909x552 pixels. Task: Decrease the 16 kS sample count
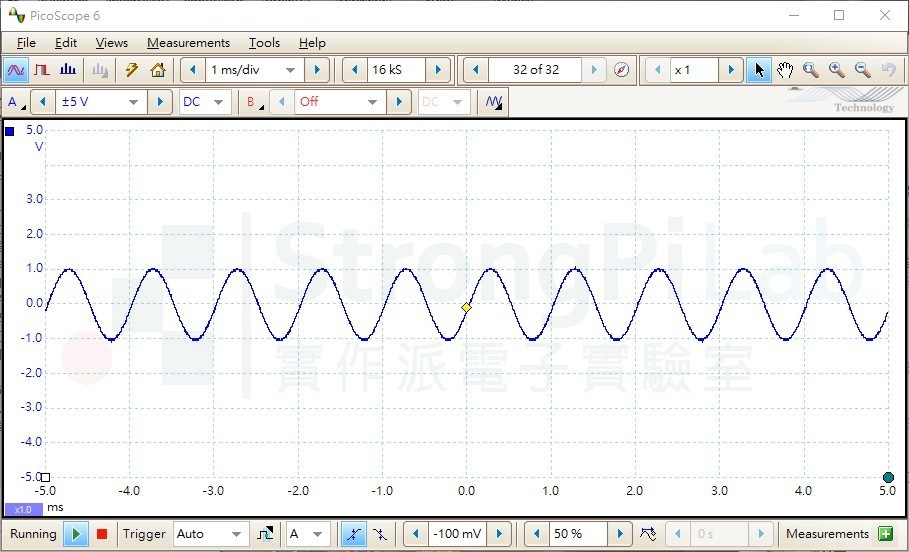355,70
